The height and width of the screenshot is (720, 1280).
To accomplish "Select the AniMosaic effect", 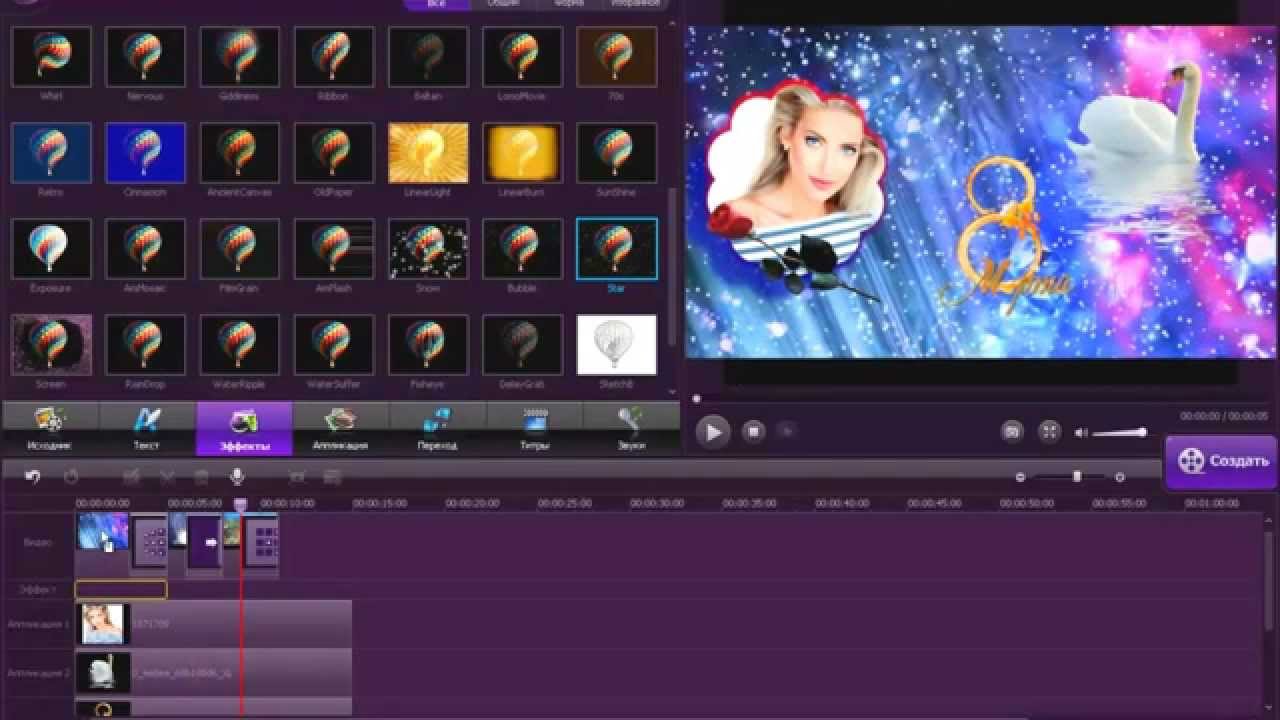I will 145,248.
